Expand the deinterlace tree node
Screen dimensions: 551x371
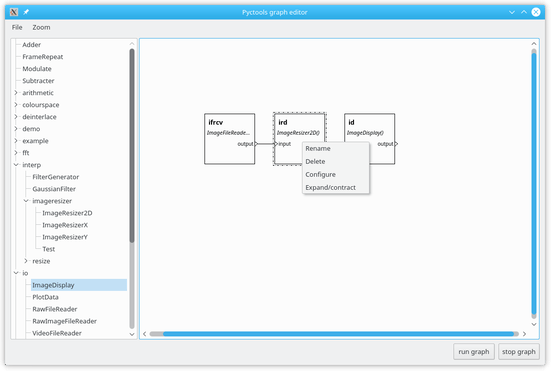point(16,117)
